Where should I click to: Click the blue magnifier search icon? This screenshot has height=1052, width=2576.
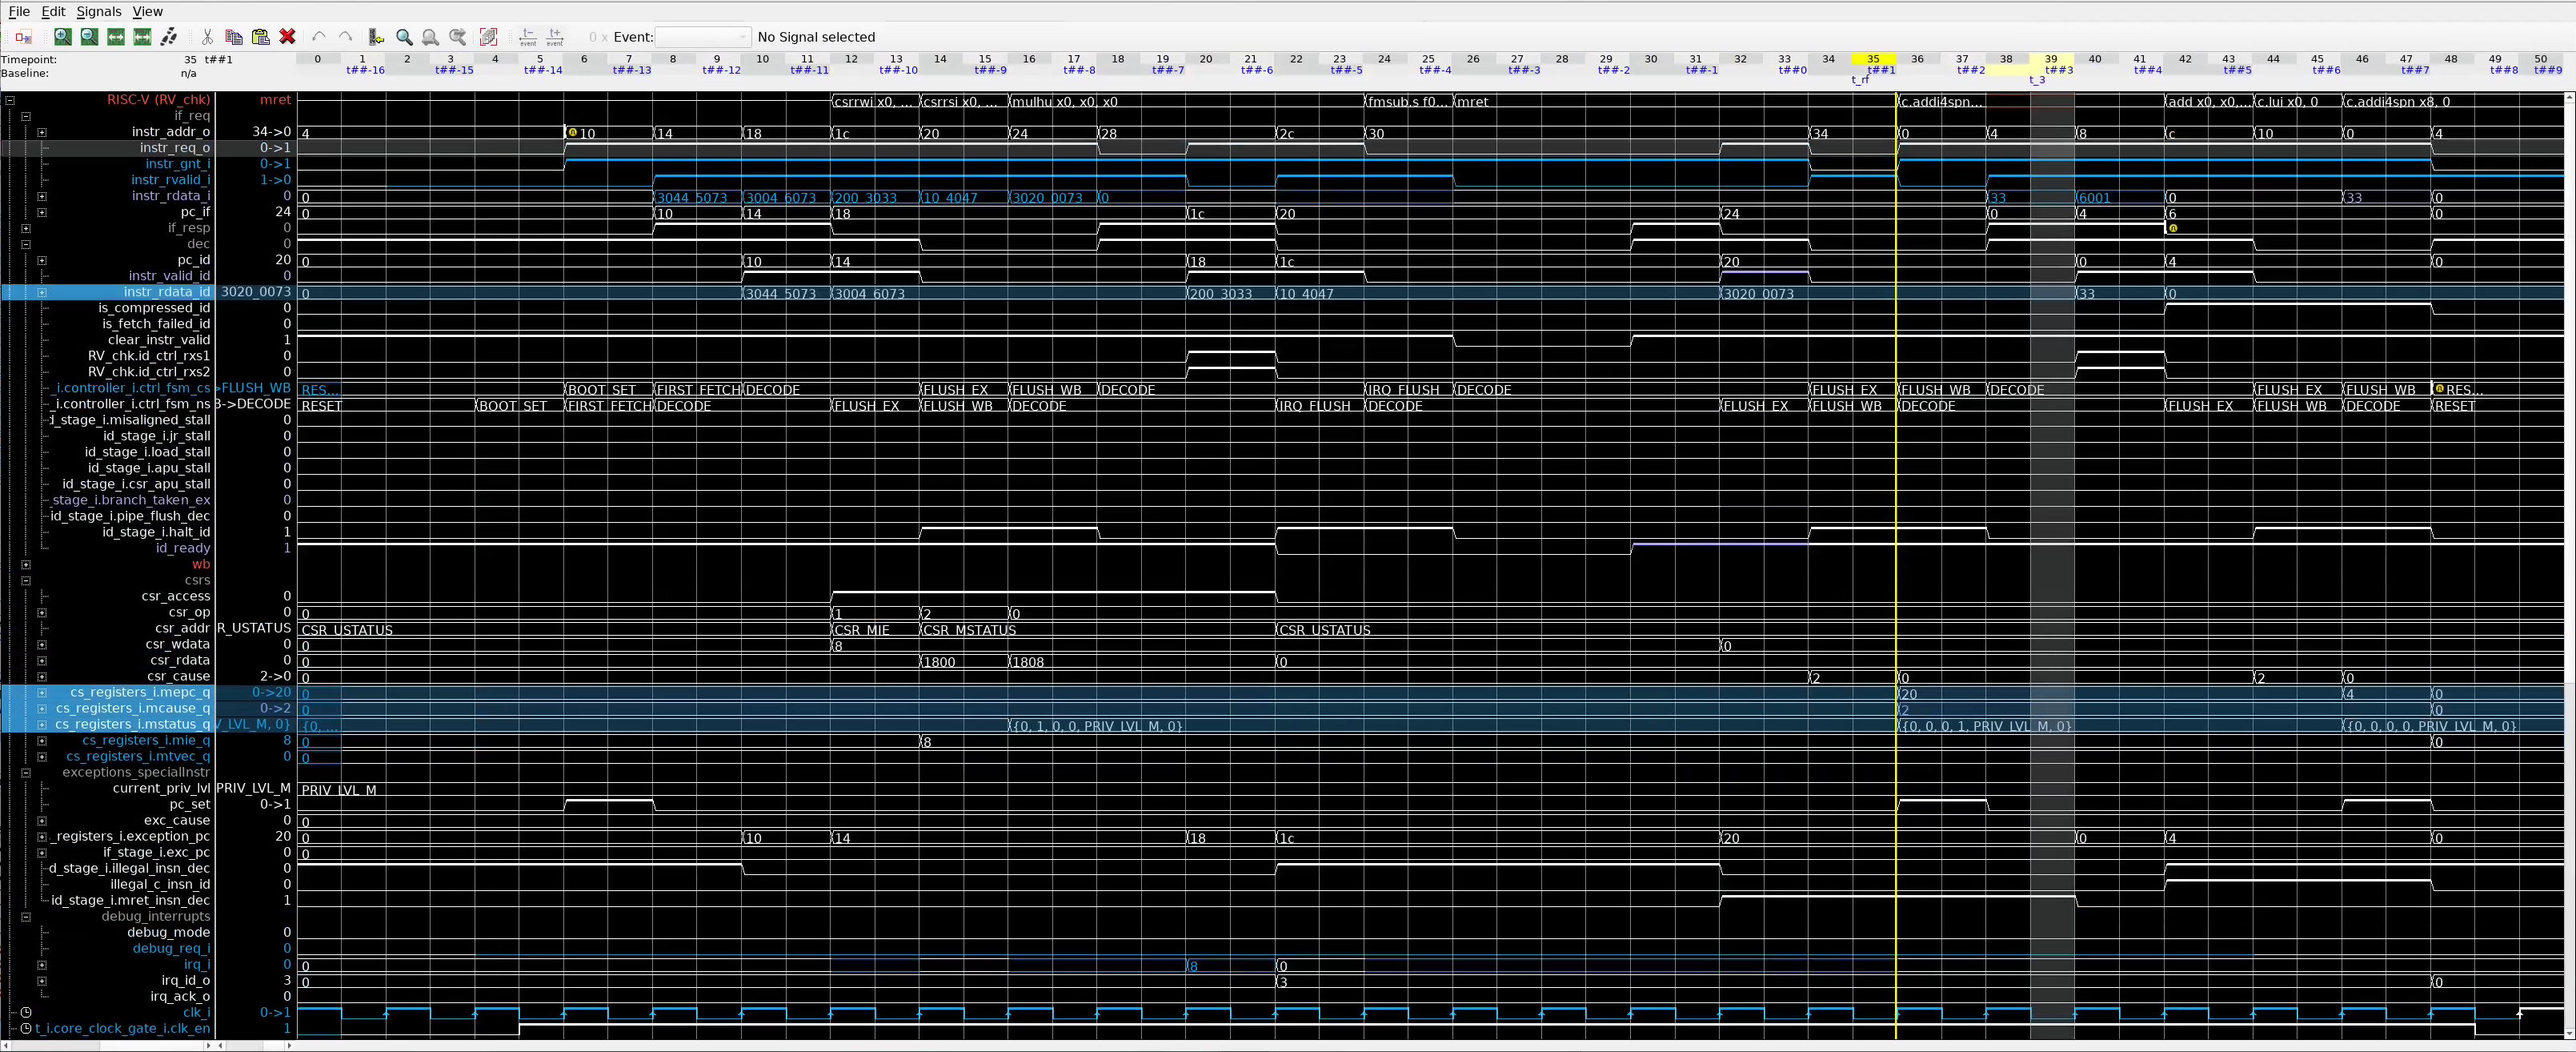tap(404, 37)
